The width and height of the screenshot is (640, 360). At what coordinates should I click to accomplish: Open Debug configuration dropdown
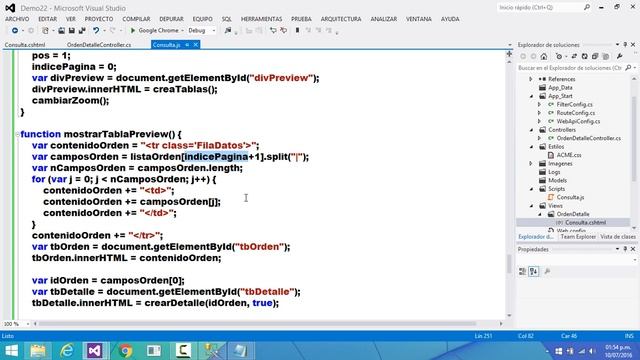213,31
